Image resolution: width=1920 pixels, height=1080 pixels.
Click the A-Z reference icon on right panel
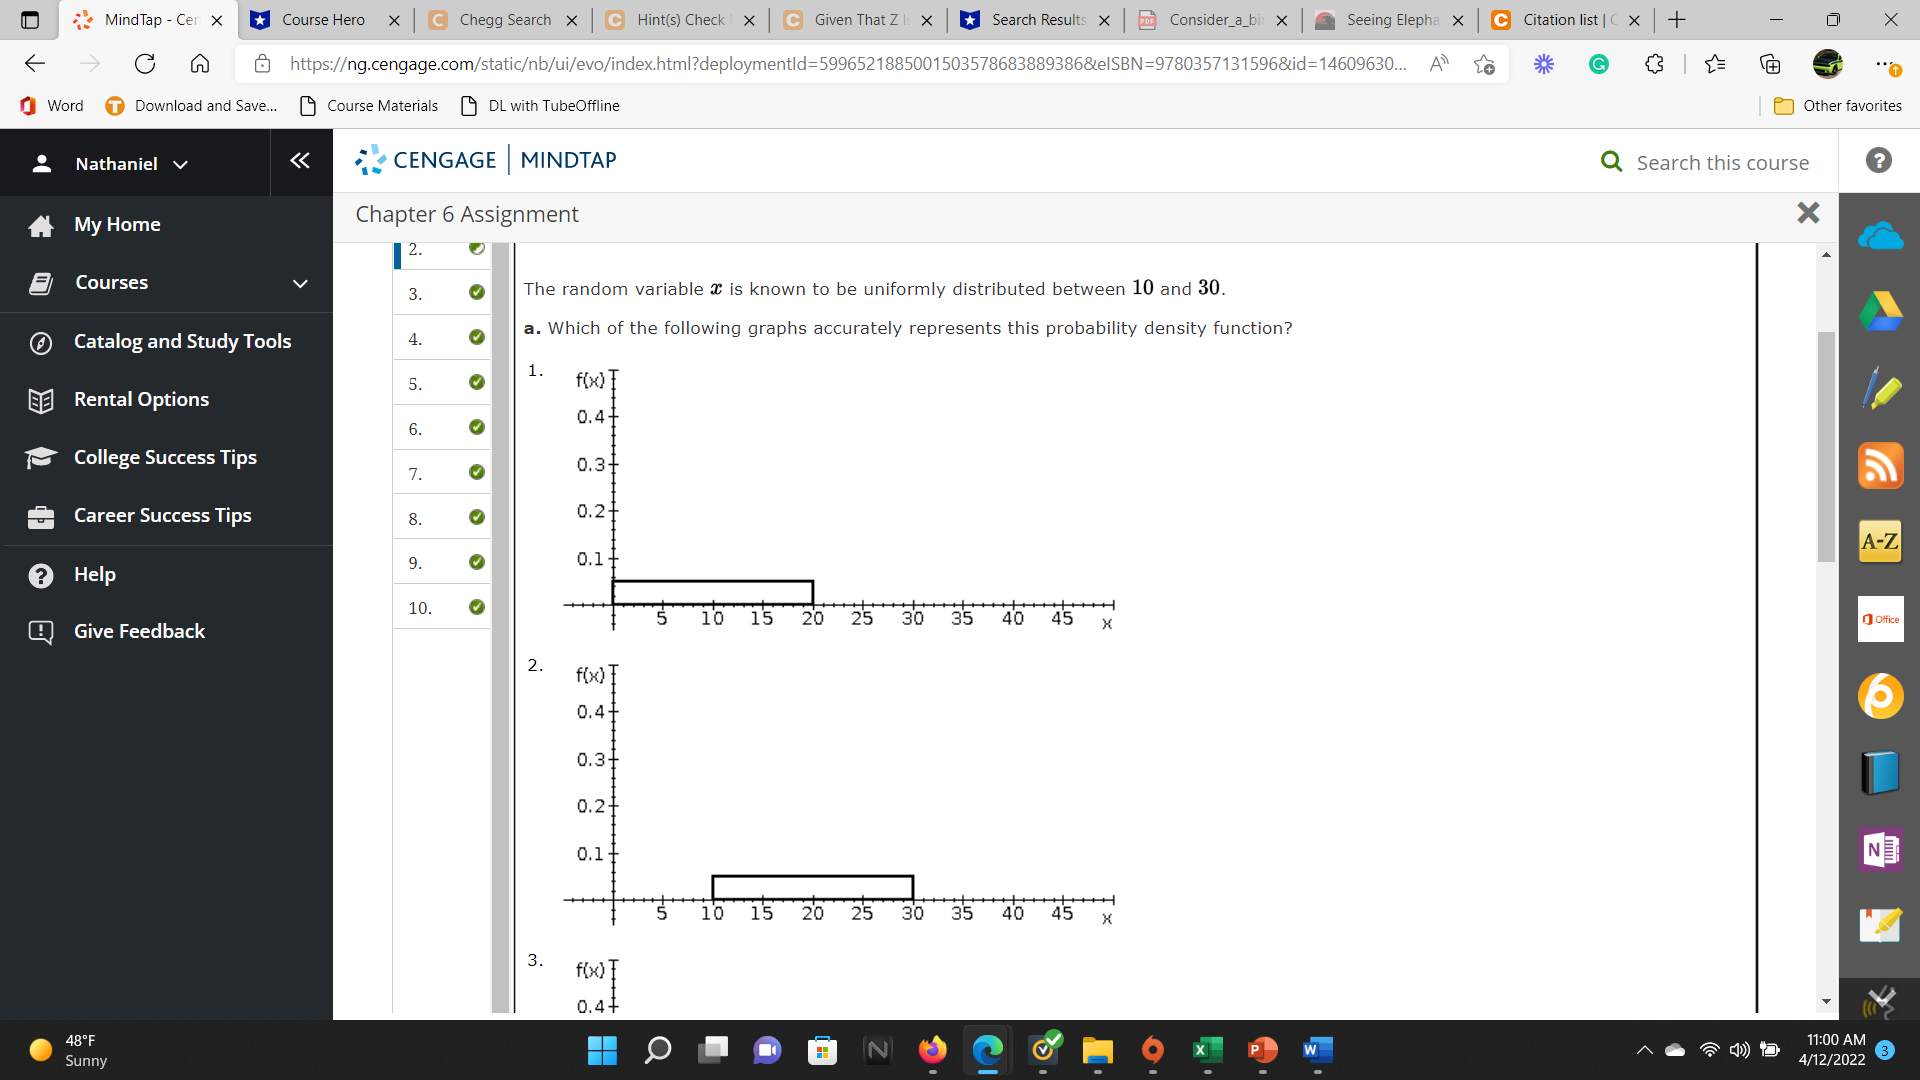[x=1880, y=541]
